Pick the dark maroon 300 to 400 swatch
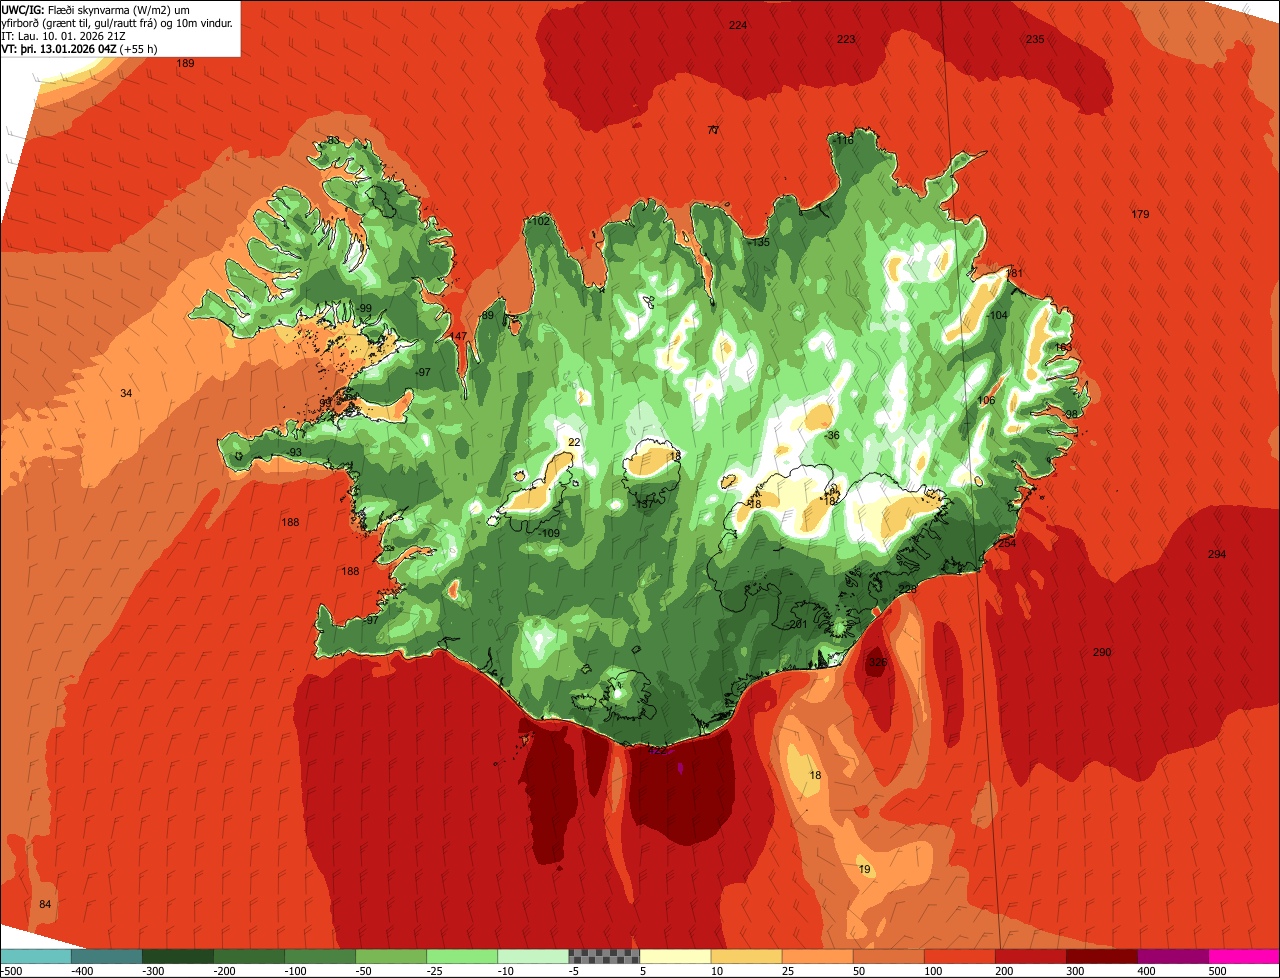Viewport: 1280px width, 978px height. pyautogui.click(x=1101, y=956)
